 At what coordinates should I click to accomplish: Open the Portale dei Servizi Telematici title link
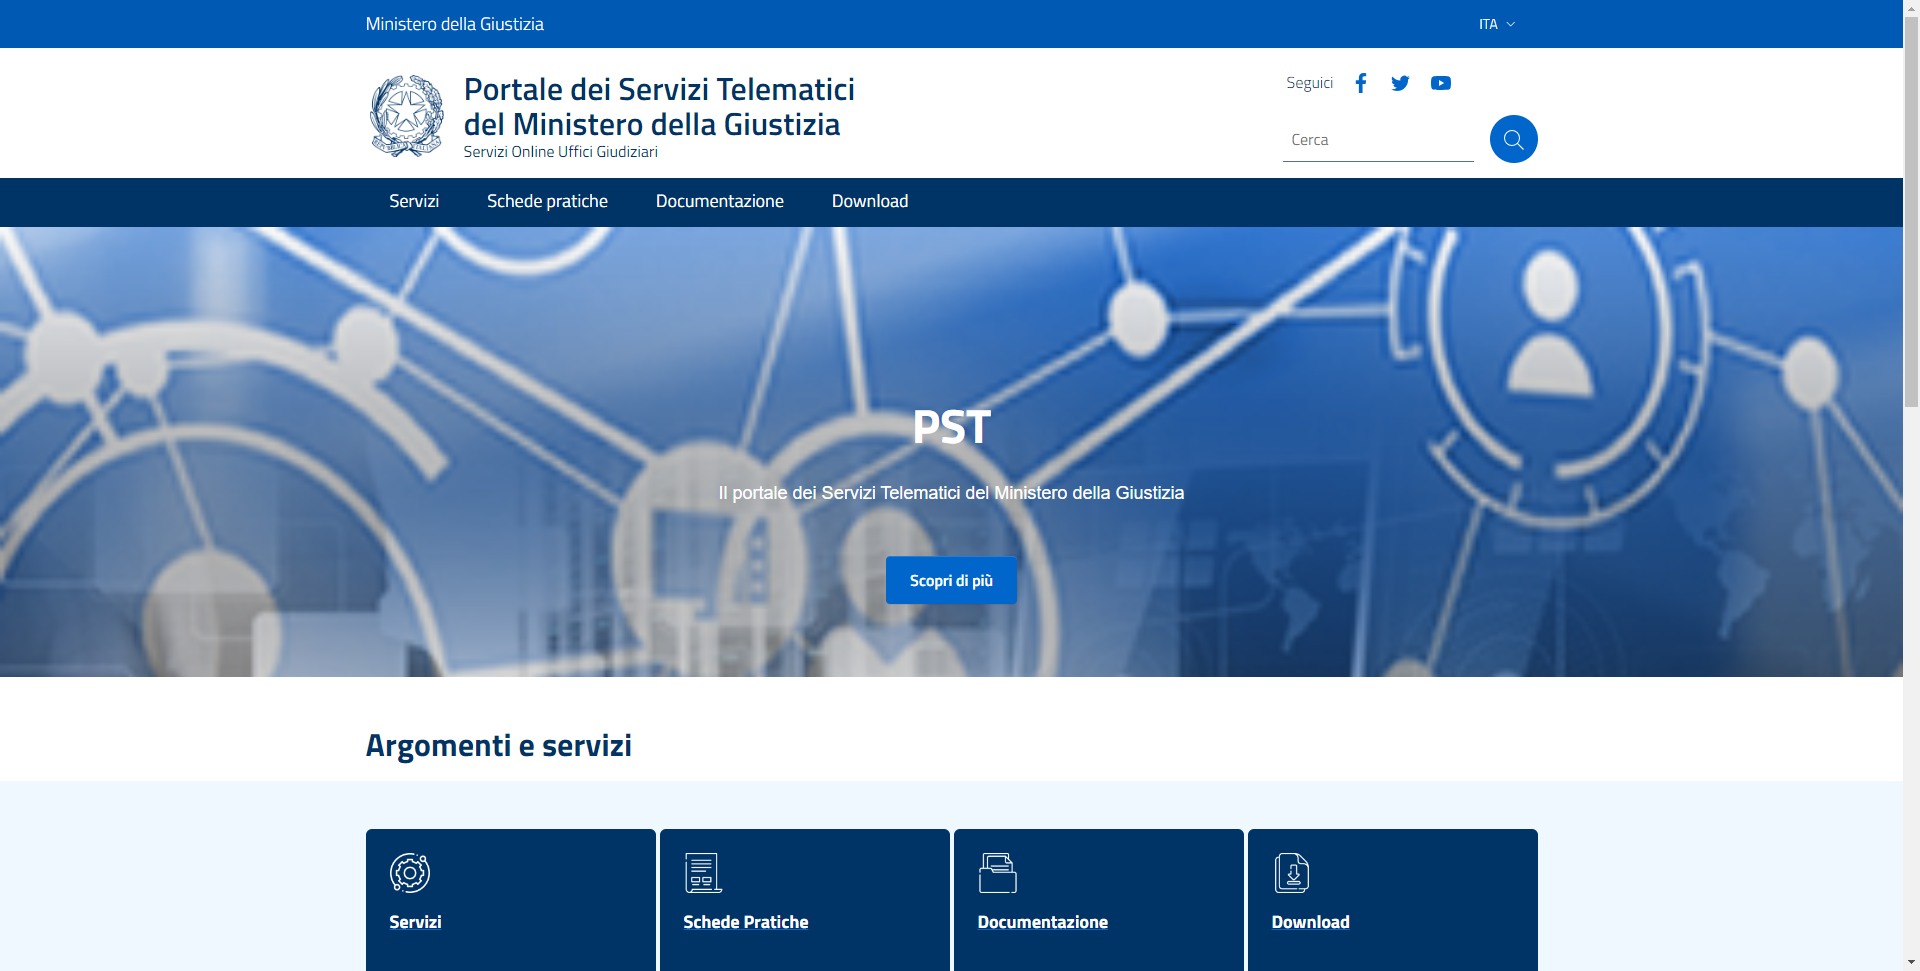[659, 107]
